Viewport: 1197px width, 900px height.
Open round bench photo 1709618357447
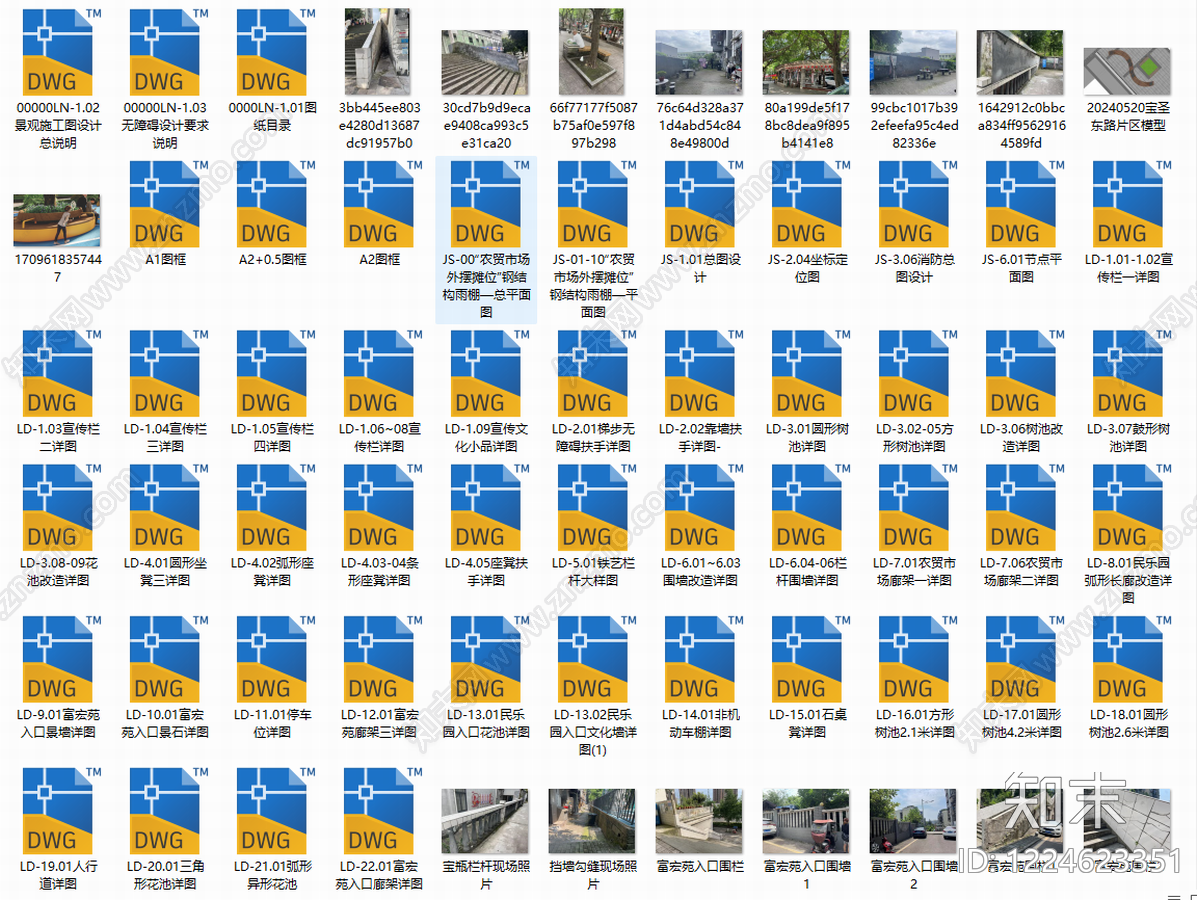click(57, 221)
